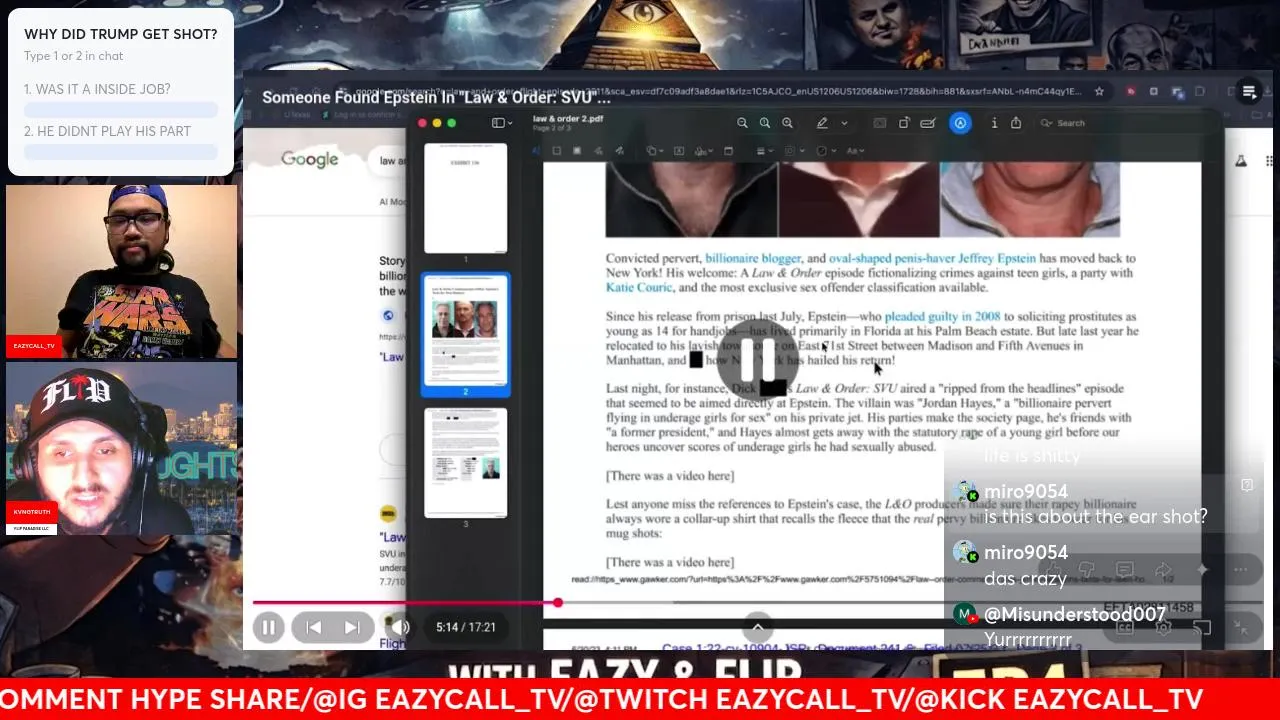The image size is (1280, 720).
Task: Go to the previous video in the player
Action: click(x=313, y=627)
